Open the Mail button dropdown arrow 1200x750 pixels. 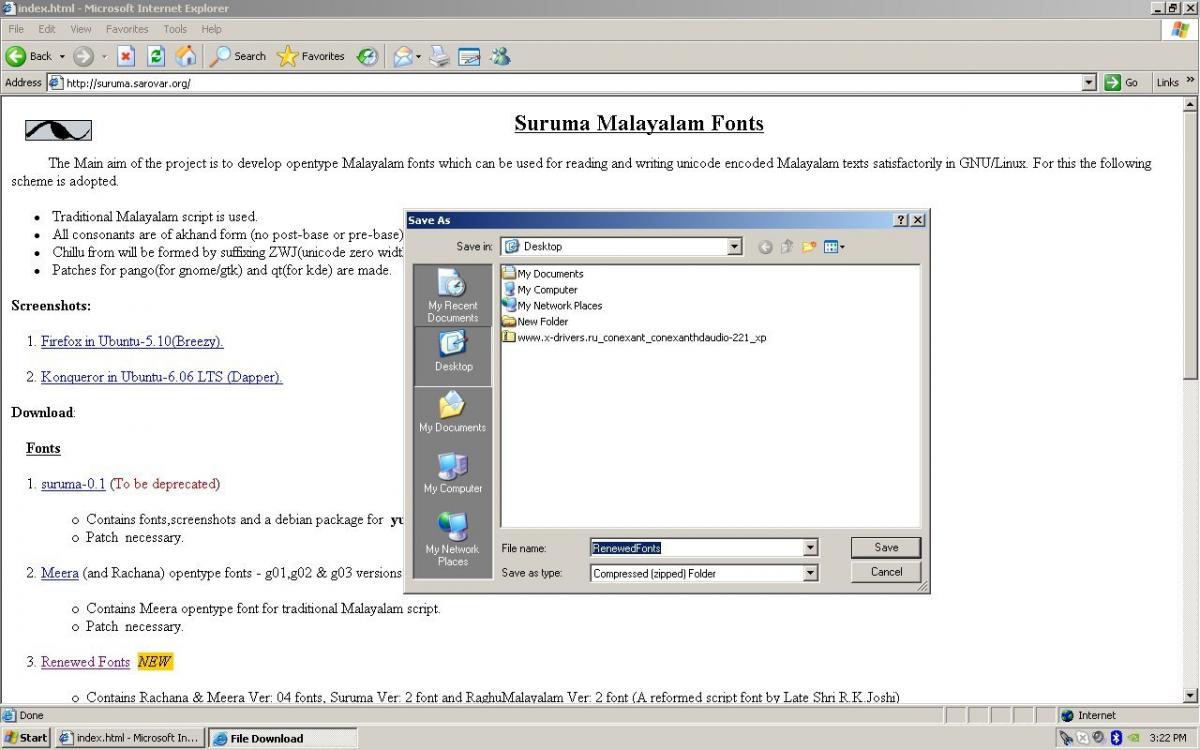pyautogui.click(x=418, y=56)
